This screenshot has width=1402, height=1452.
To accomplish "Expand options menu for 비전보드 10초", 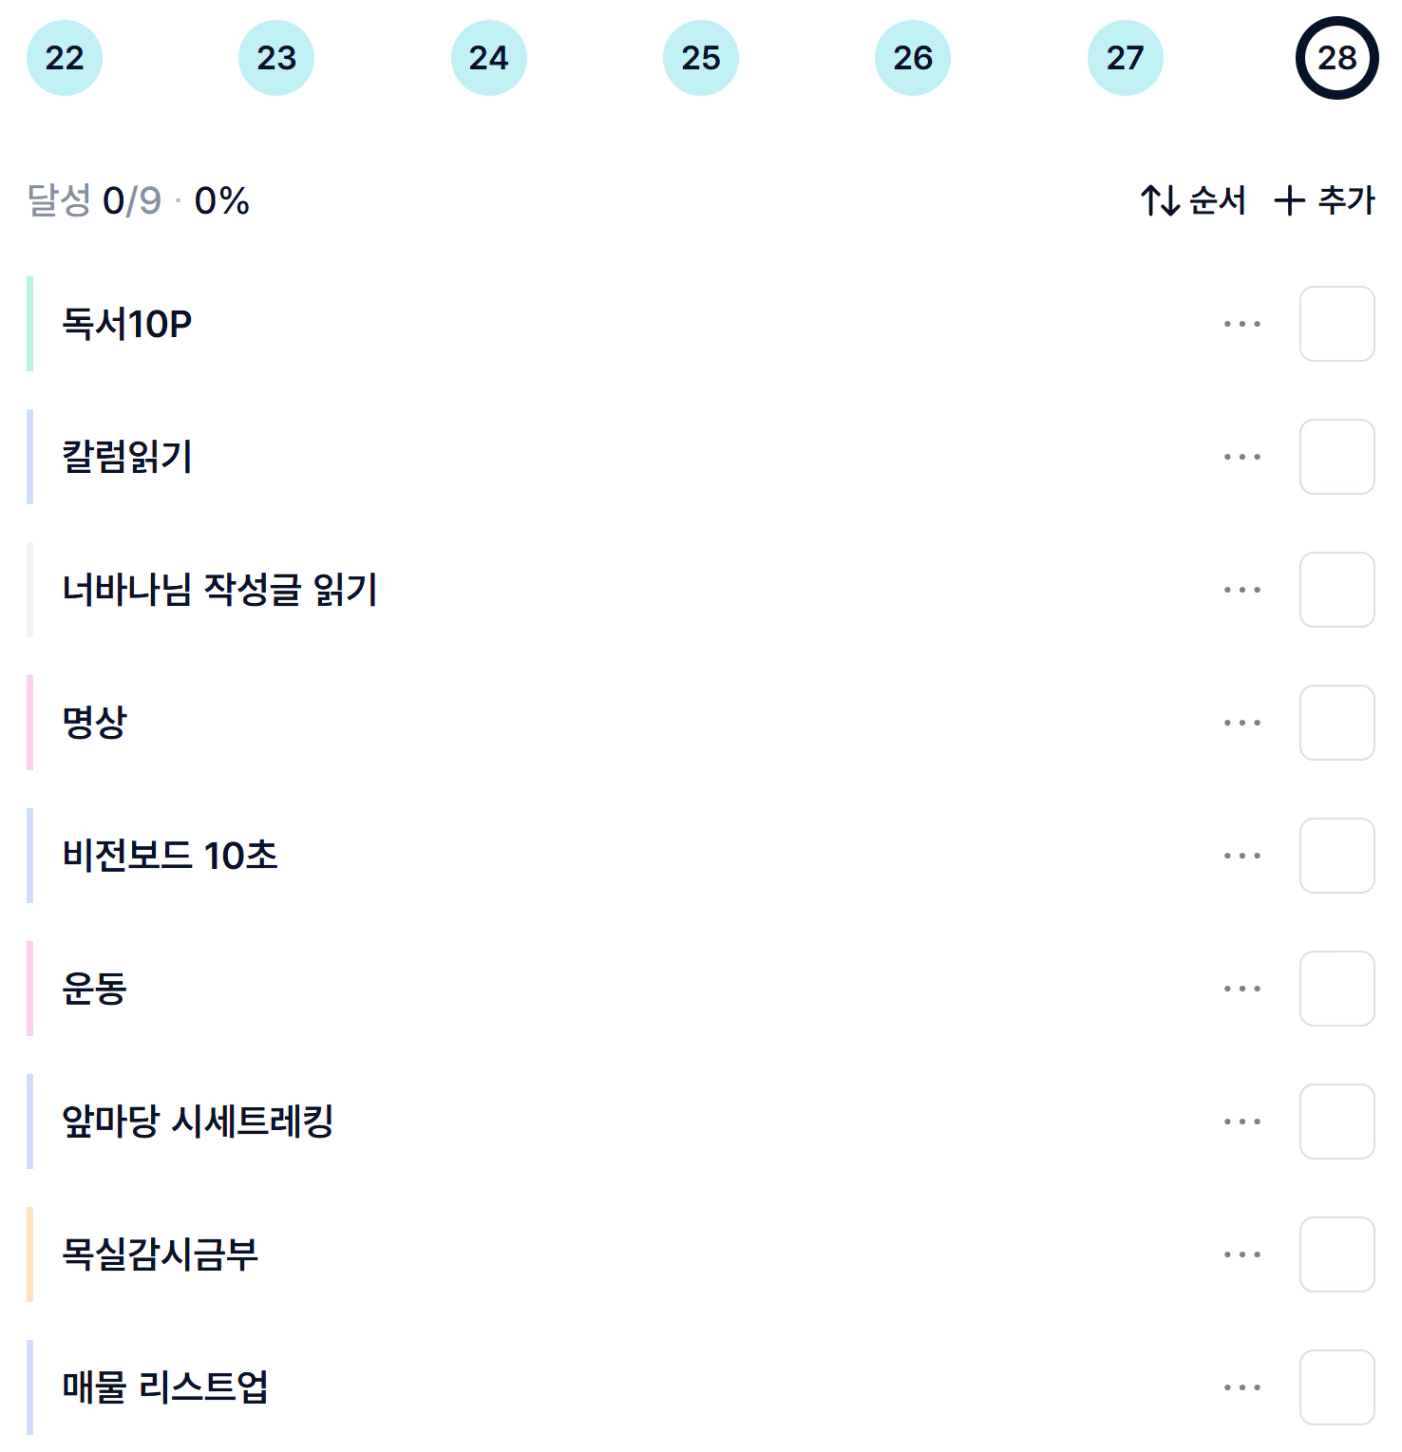I will tap(1242, 856).
